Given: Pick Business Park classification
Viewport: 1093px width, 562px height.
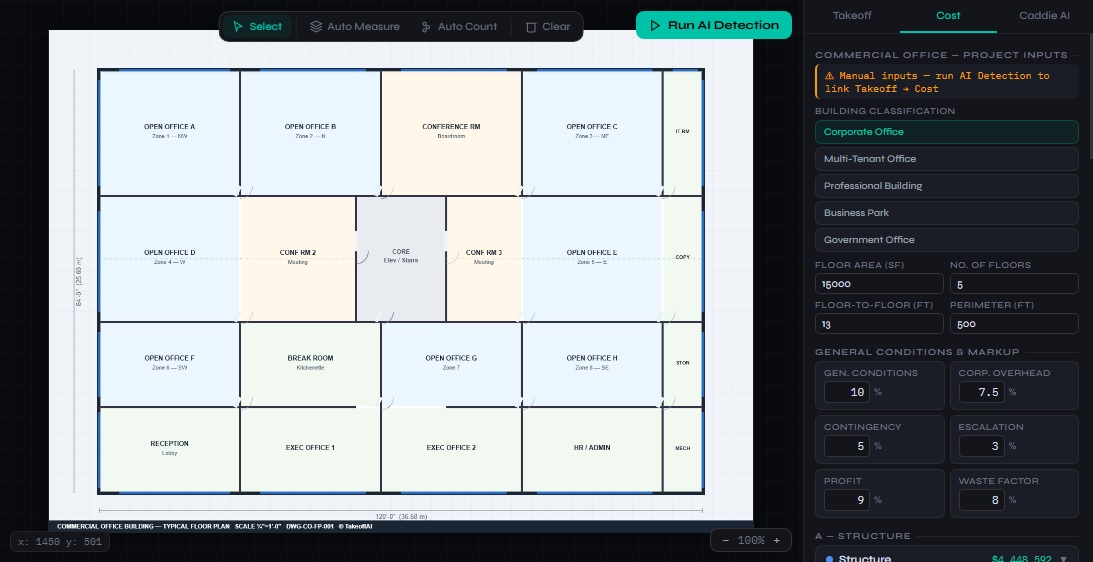Looking at the screenshot, I should pos(946,213).
